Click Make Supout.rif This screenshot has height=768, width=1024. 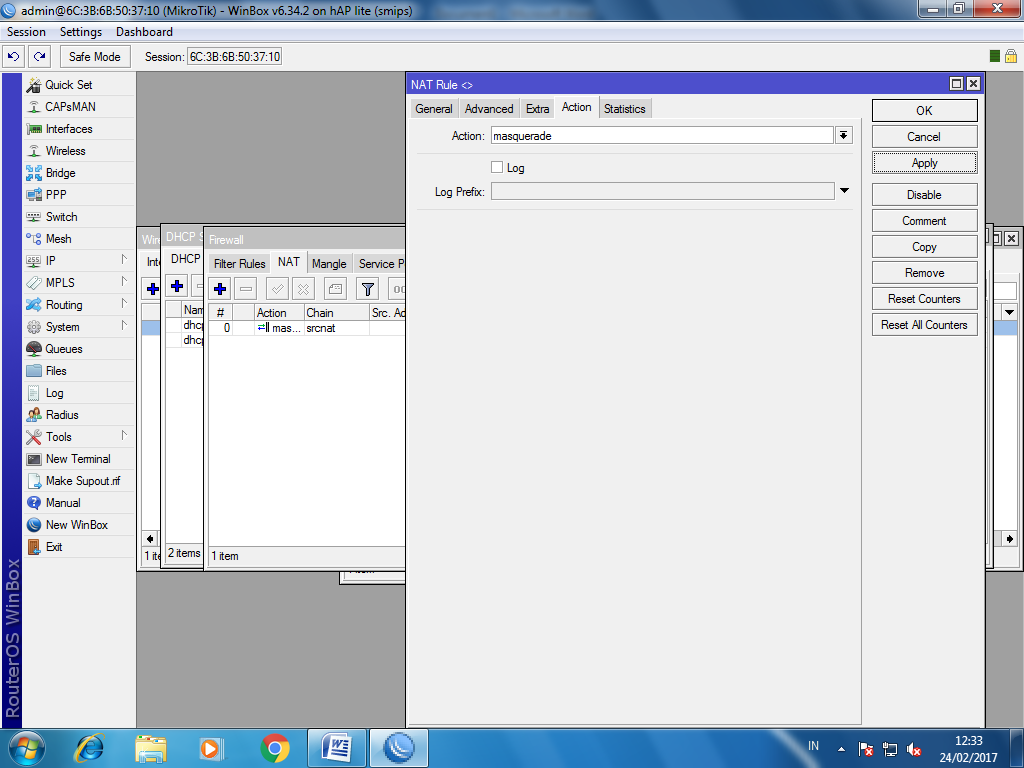pos(79,481)
